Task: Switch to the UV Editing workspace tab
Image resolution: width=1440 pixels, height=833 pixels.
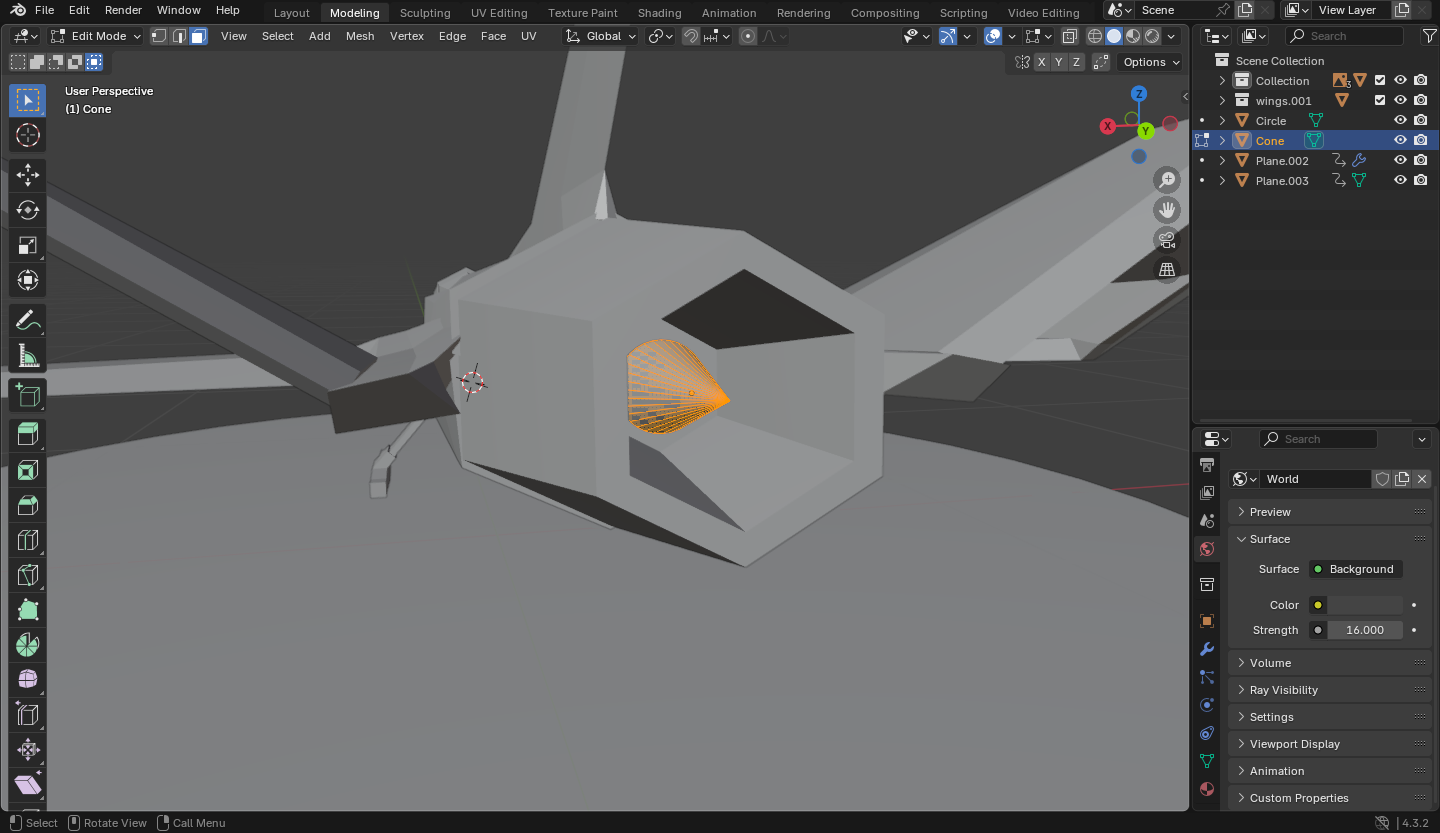Action: point(499,13)
